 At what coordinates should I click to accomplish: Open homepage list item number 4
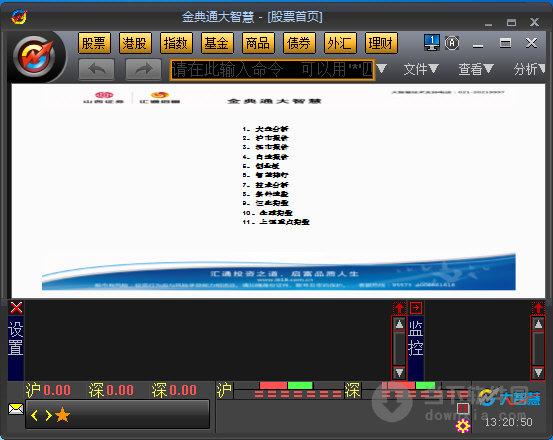[x=265, y=157]
